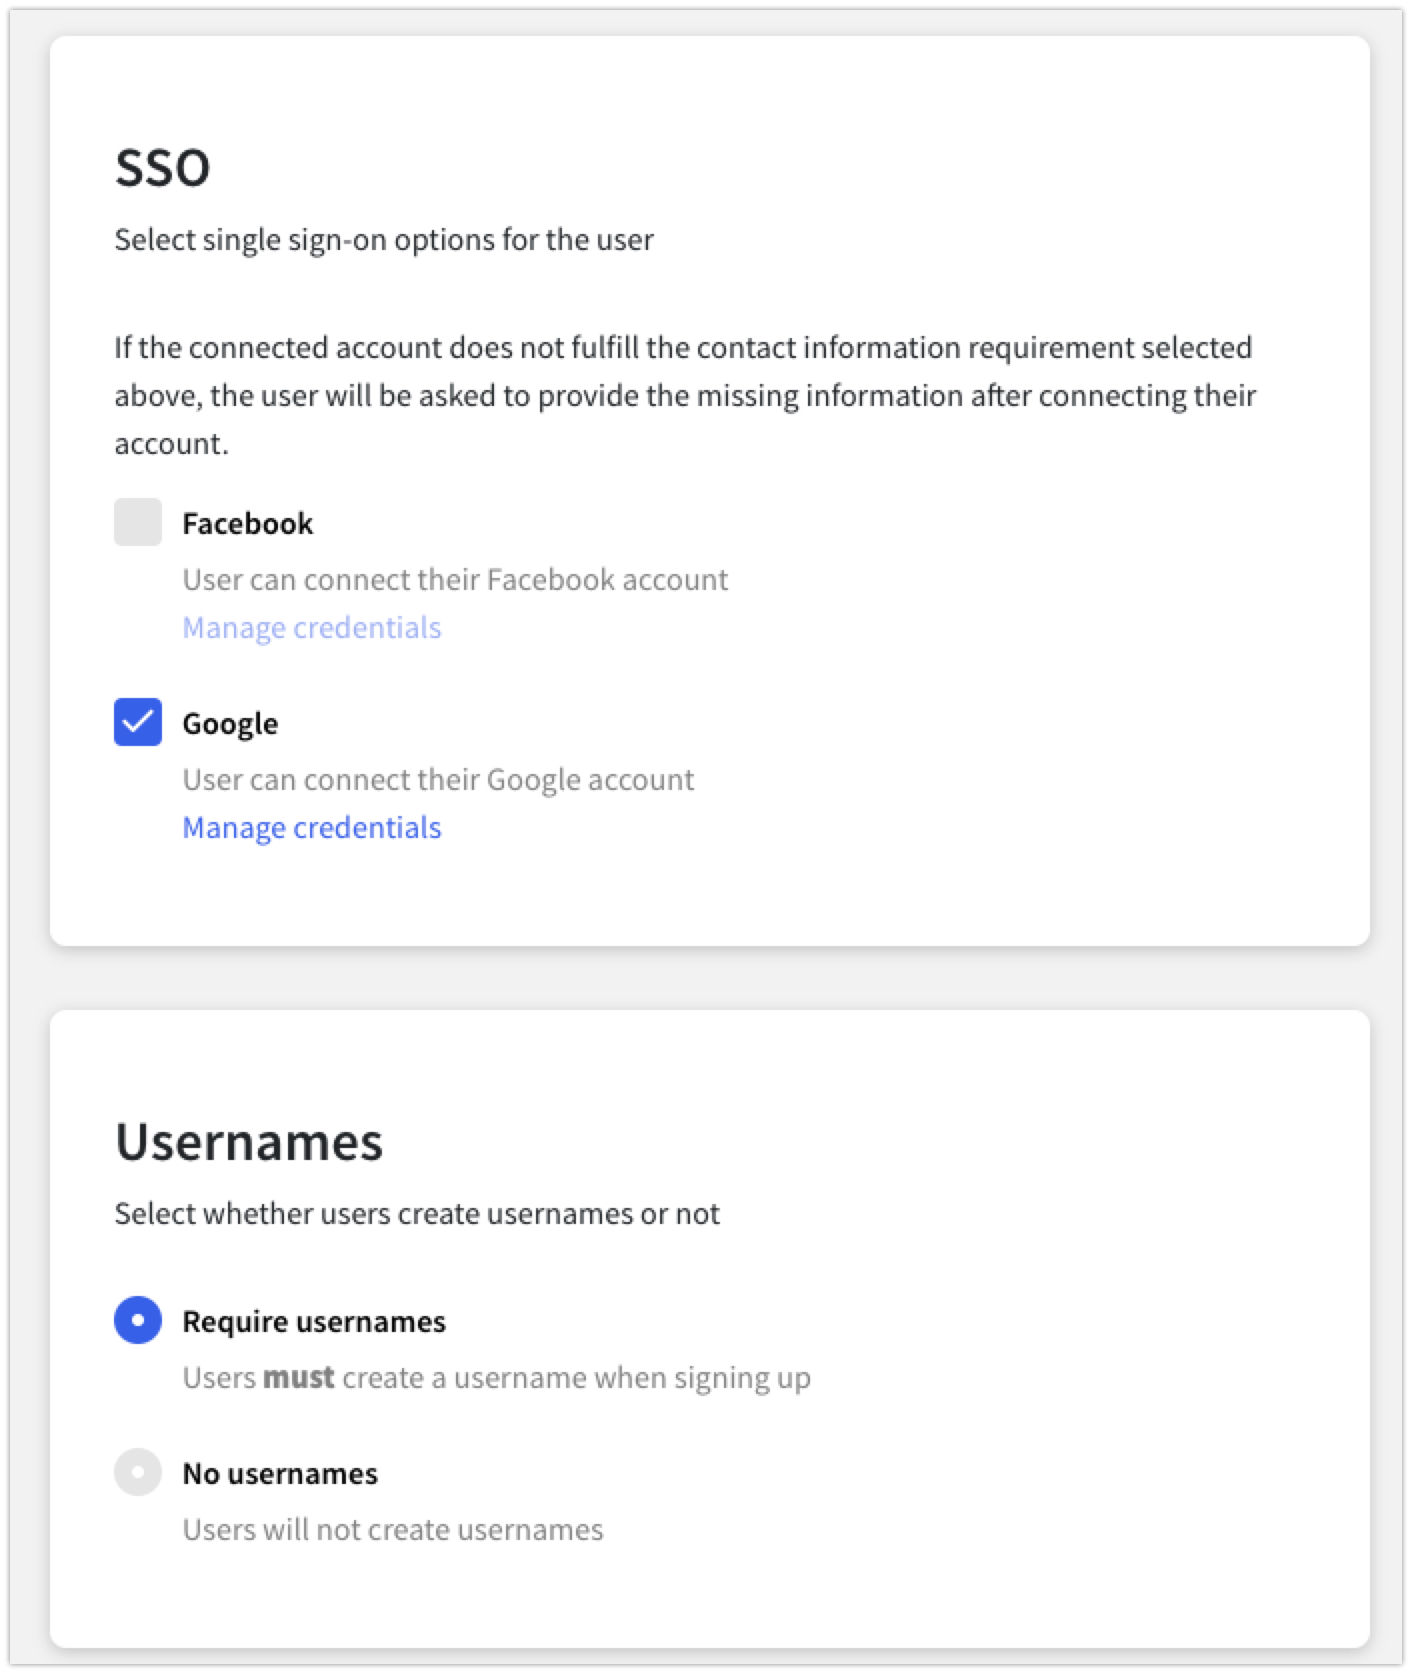The height and width of the screenshot is (1674, 1412).
Task: Click the Require usernames label text
Action: tap(314, 1320)
